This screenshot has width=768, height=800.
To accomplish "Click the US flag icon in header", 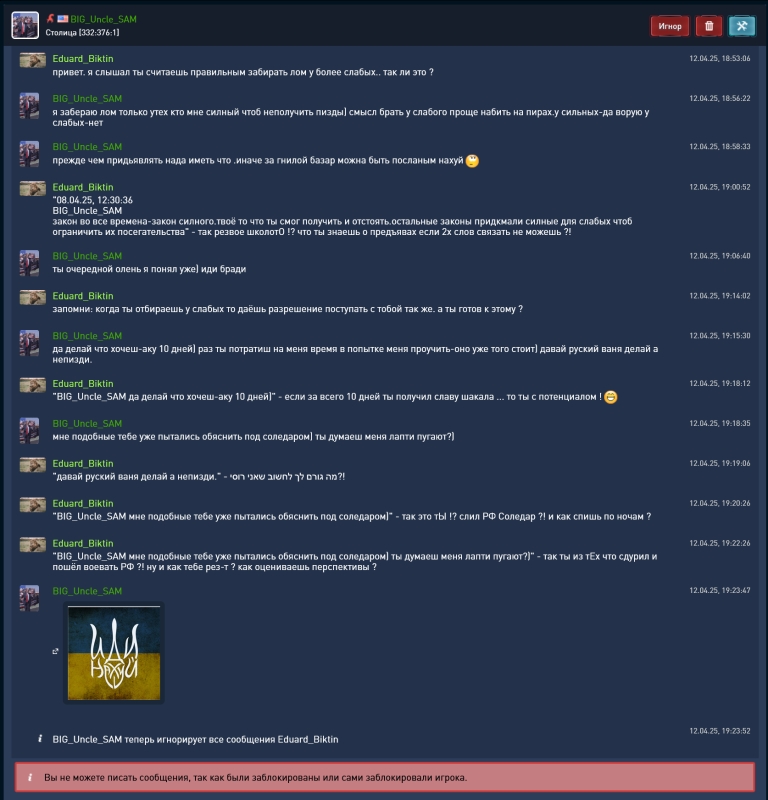I will (x=62, y=19).
